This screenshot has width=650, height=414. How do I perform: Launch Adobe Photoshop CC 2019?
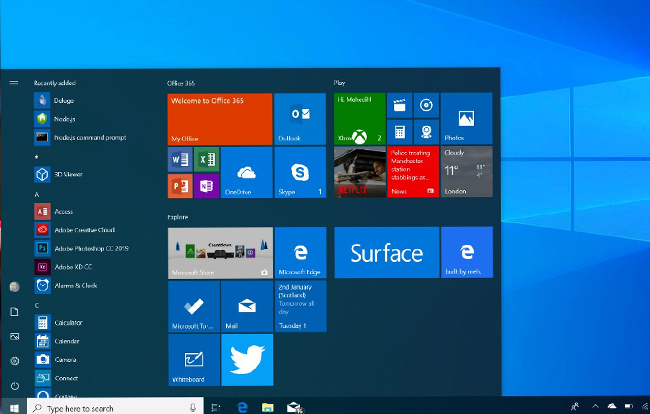click(x=81, y=248)
